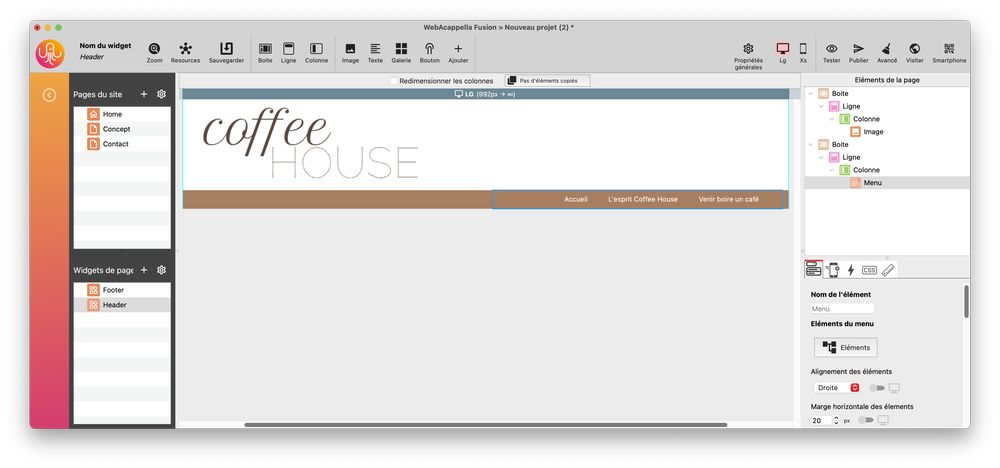
Task: Open the Smartphone QR code tool
Action: 949,52
